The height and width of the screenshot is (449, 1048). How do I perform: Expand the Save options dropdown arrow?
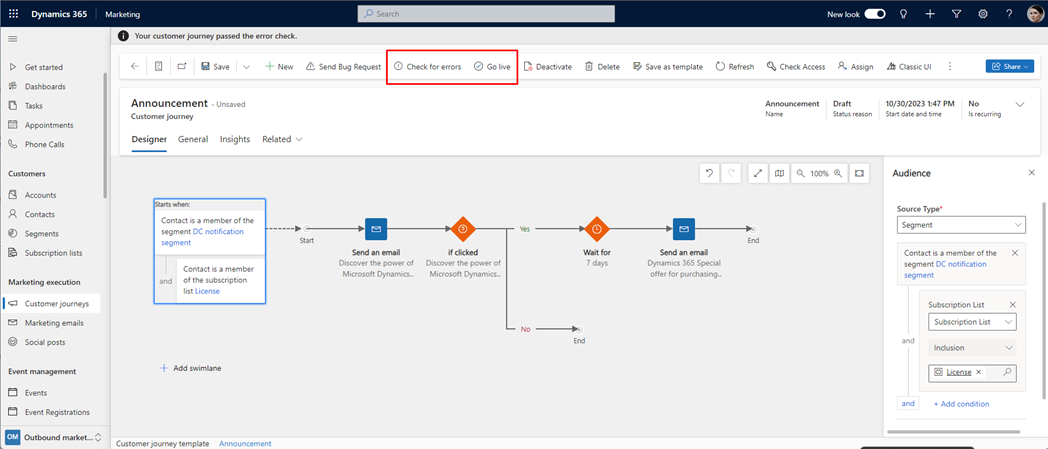click(x=246, y=66)
